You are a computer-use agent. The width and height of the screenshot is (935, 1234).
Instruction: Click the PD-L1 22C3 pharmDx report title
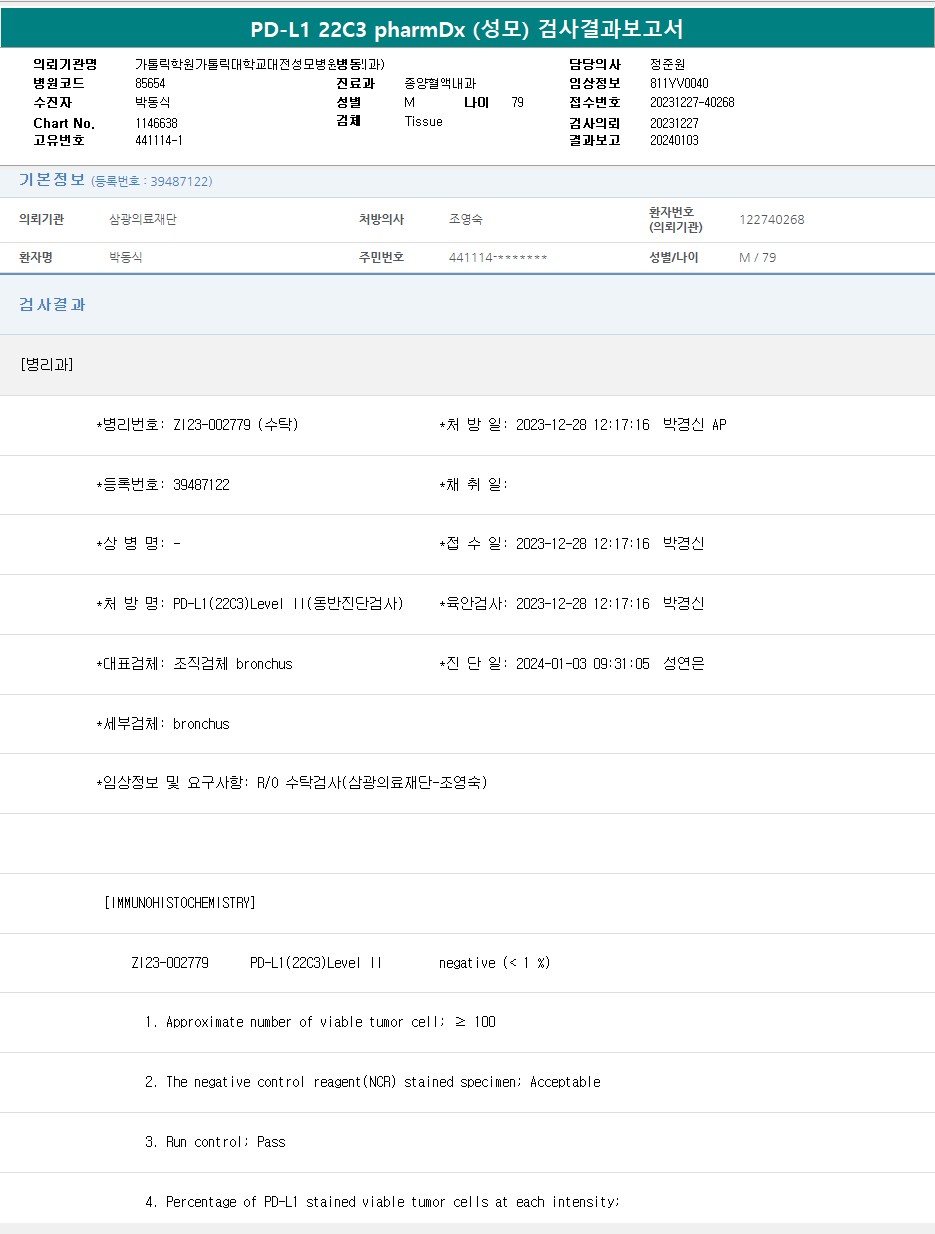(x=467, y=29)
